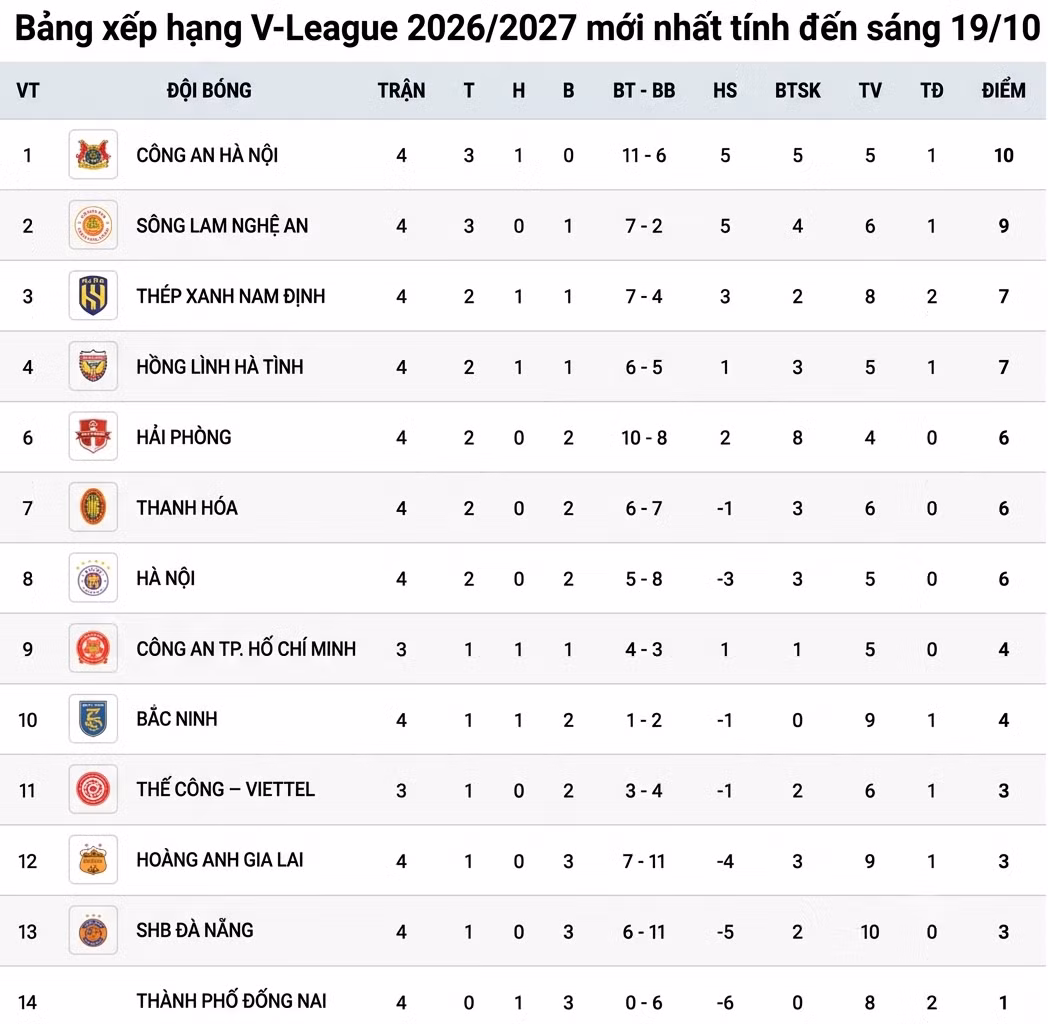Click the ĐỘI BÓNG header
This screenshot has width=1048, height=1024.
[209, 90]
